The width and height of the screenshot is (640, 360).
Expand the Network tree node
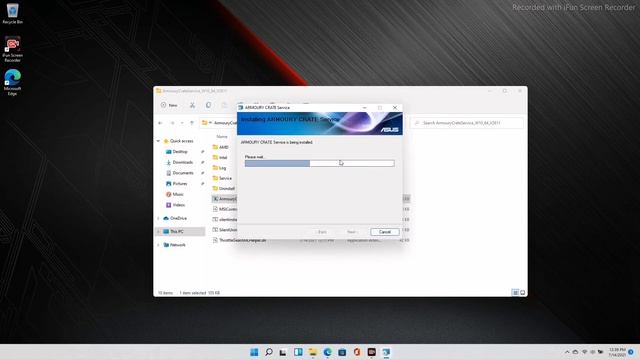158,245
